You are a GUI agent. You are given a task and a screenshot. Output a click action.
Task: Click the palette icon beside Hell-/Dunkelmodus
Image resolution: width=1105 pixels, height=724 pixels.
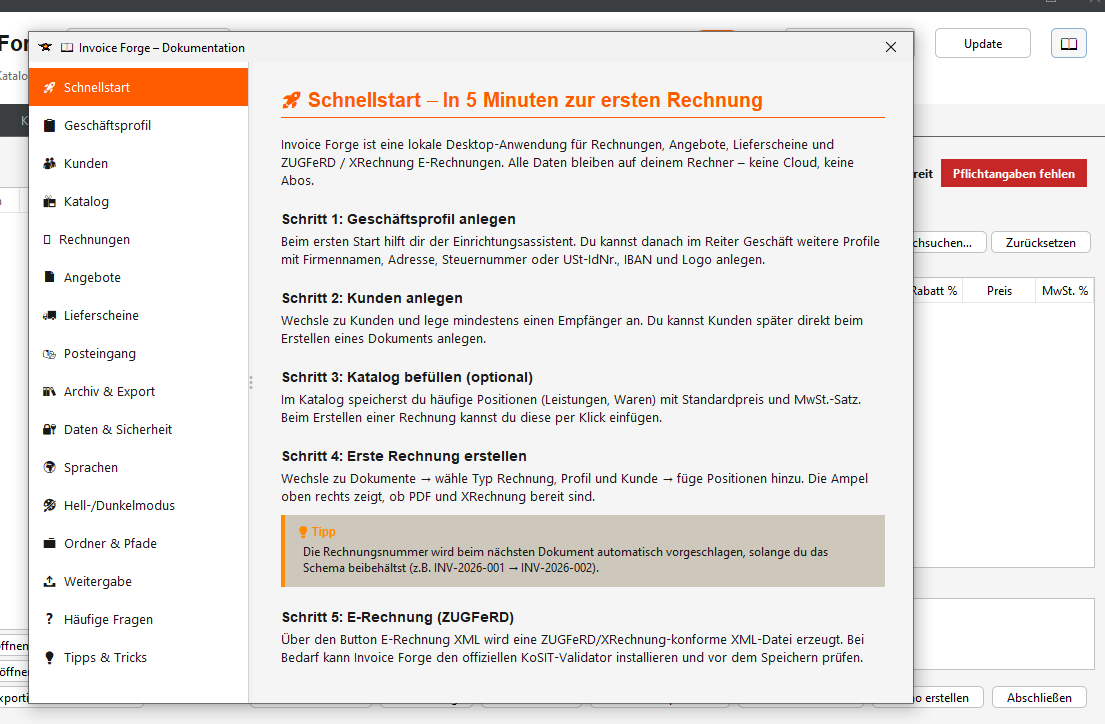pos(49,505)
